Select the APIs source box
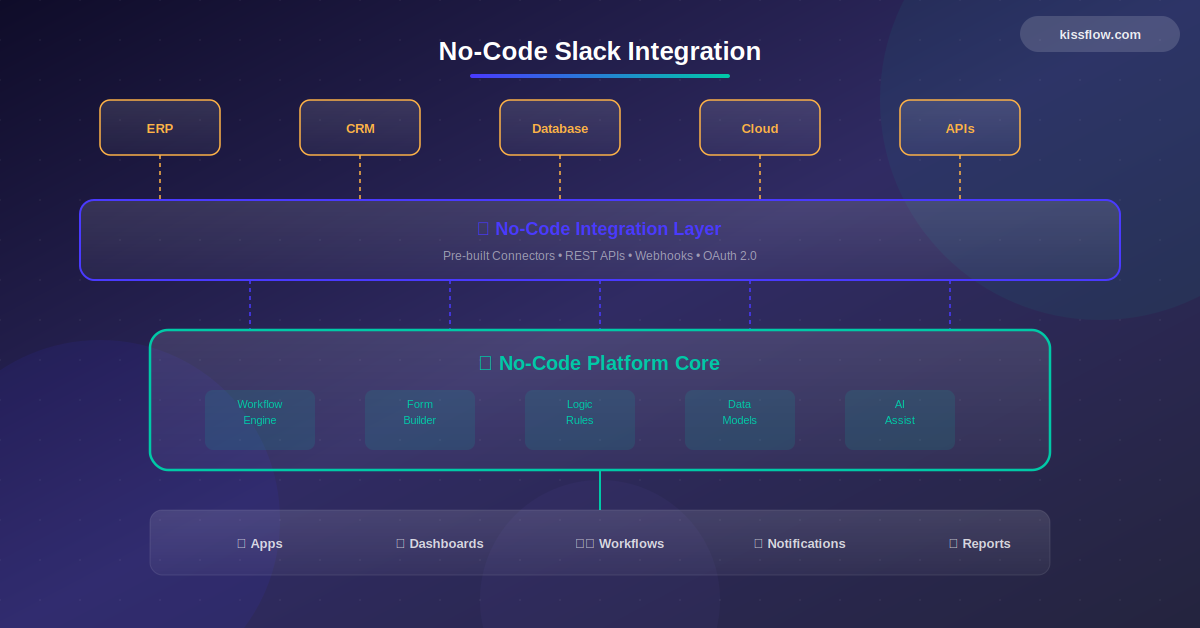The image size is (1200, 628). coord(960,128)
